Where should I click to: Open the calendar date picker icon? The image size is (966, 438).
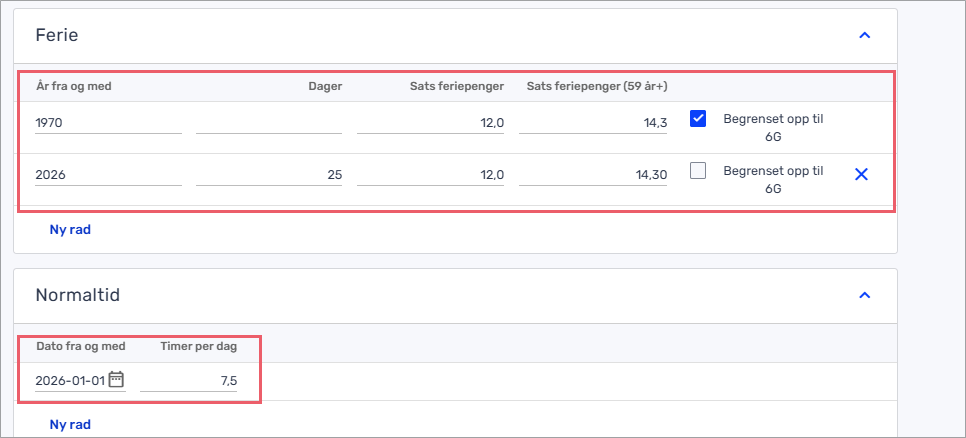tap(116, 380)
